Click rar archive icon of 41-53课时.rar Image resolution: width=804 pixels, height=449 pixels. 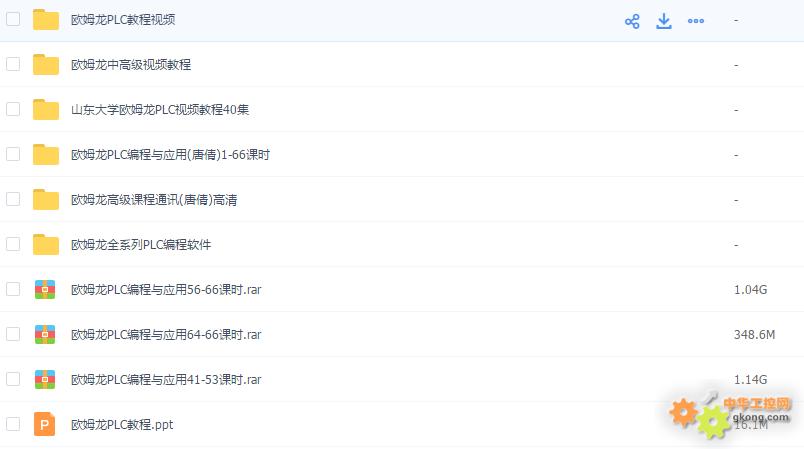pyautogui.click(x=45, y=379)
